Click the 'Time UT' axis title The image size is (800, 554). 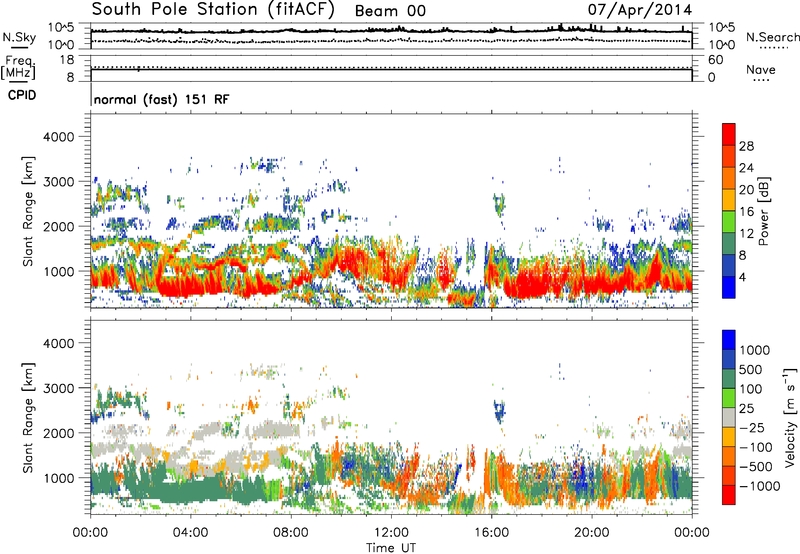[x=391, y=548]
